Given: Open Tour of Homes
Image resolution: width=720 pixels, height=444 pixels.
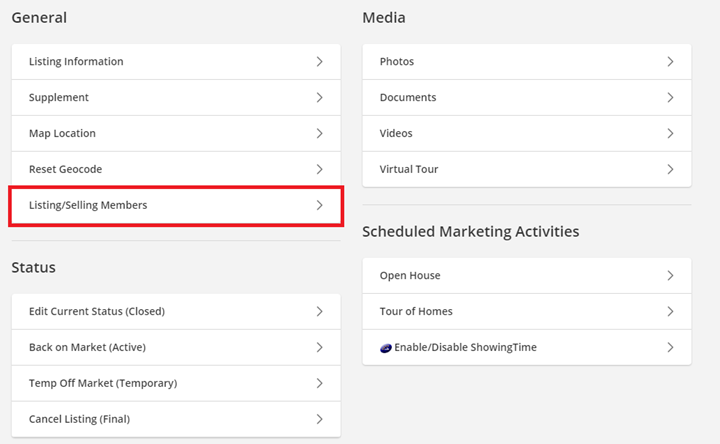Looking at the screenshot, I should click(527, 311).
